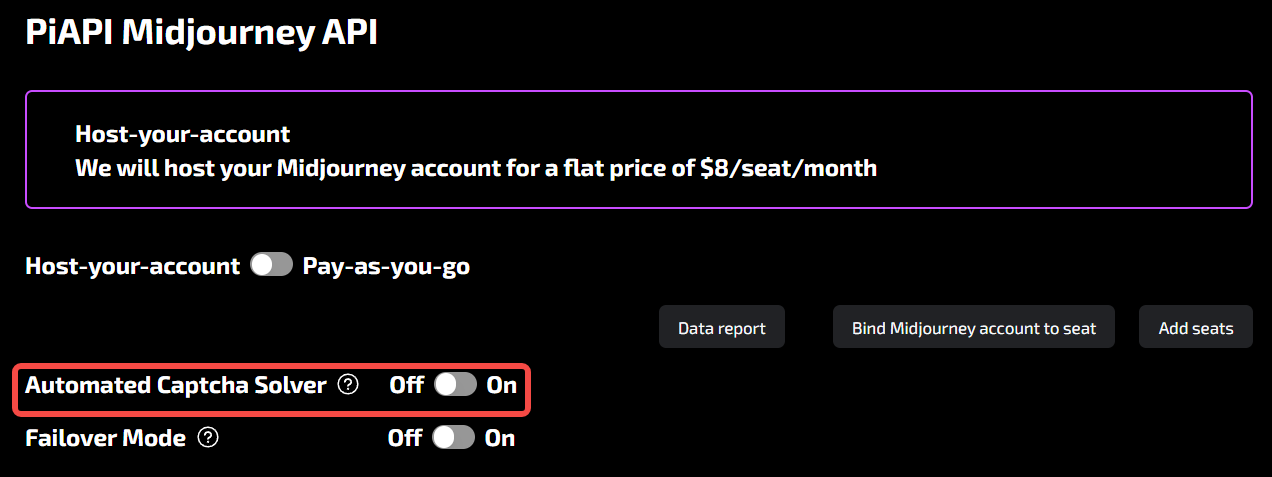This screenshot has width=1272, height=477.
Task: Click the On label for Captcha Solver
Action: 501,385
